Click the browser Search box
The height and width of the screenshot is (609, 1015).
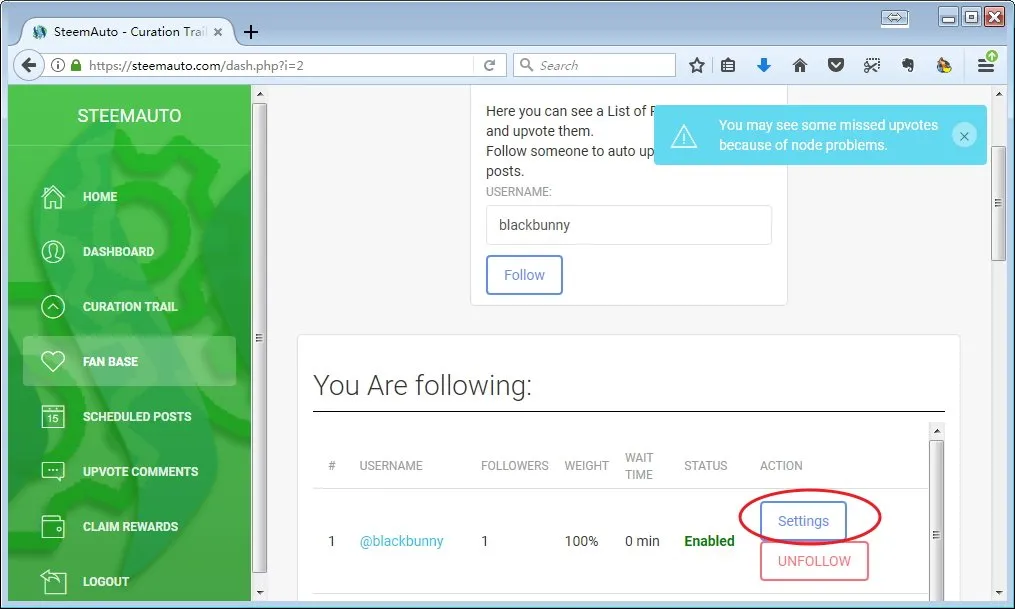(x=594, y=65)
